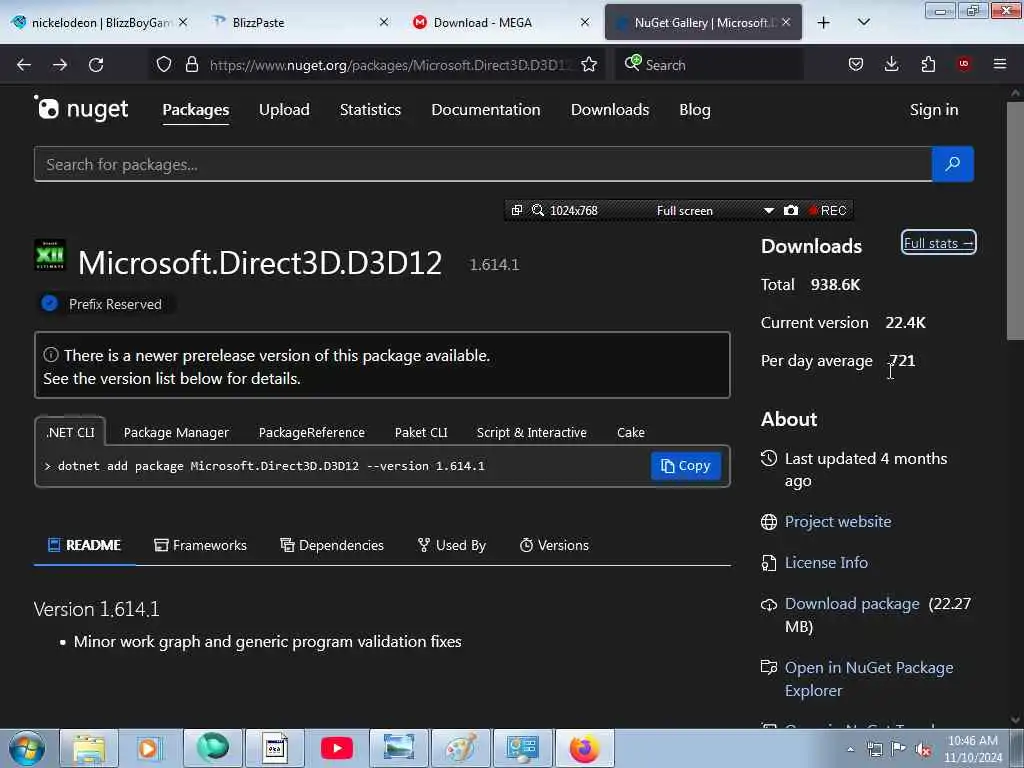The image size is (1024, 768).
Task: Open the Full stats link
Action: (938, 243)
